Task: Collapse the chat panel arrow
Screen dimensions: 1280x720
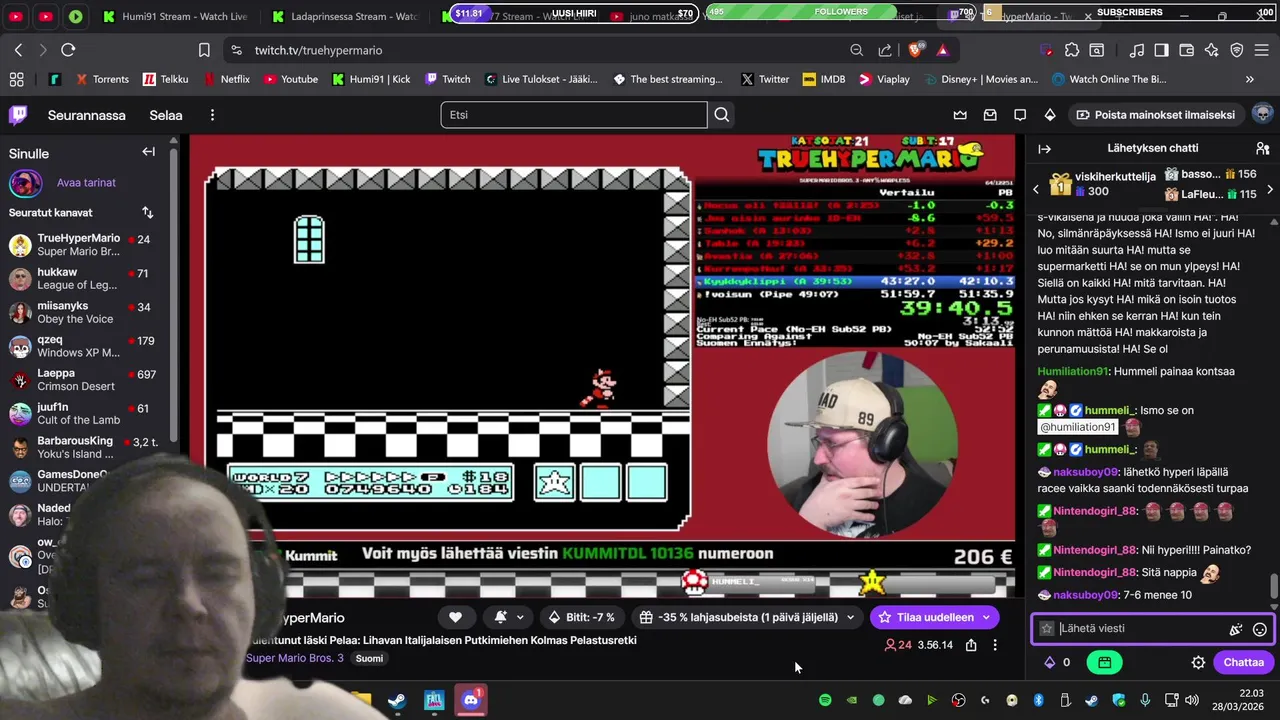Action: (x=1045, y=149)
